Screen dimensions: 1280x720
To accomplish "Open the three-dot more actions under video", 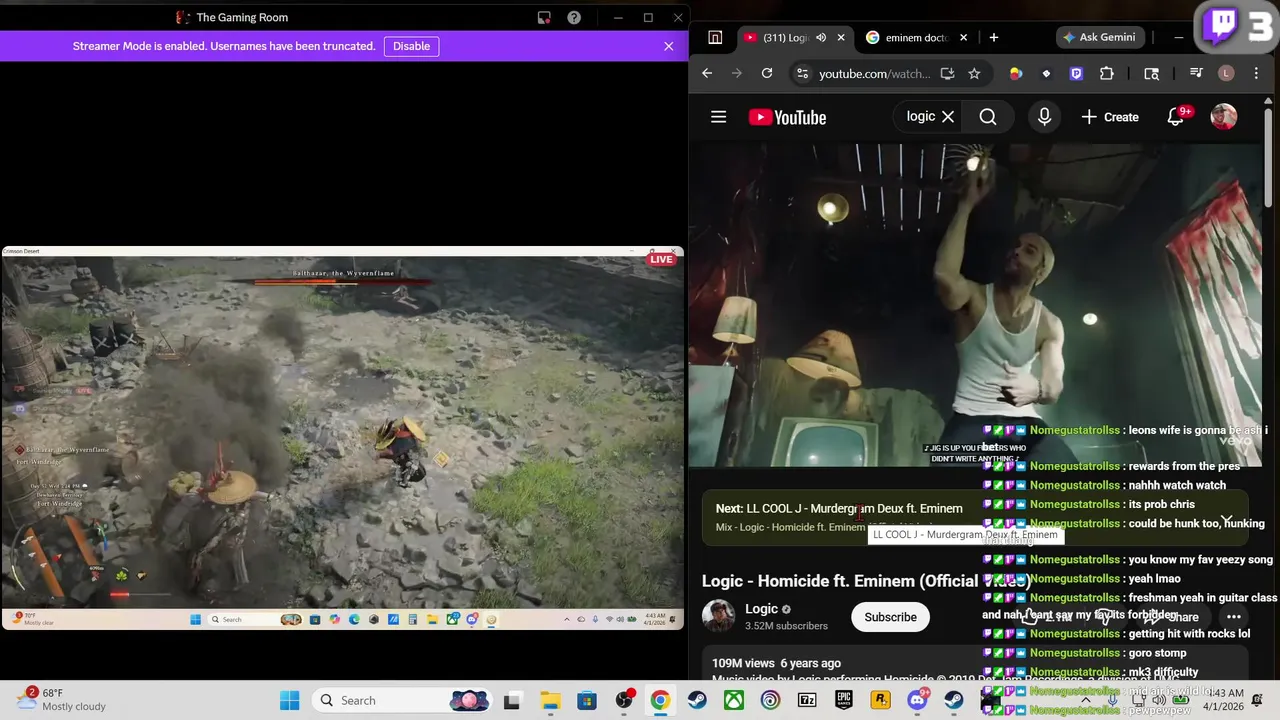I will pyautogui.click(x=1234, y=617).
